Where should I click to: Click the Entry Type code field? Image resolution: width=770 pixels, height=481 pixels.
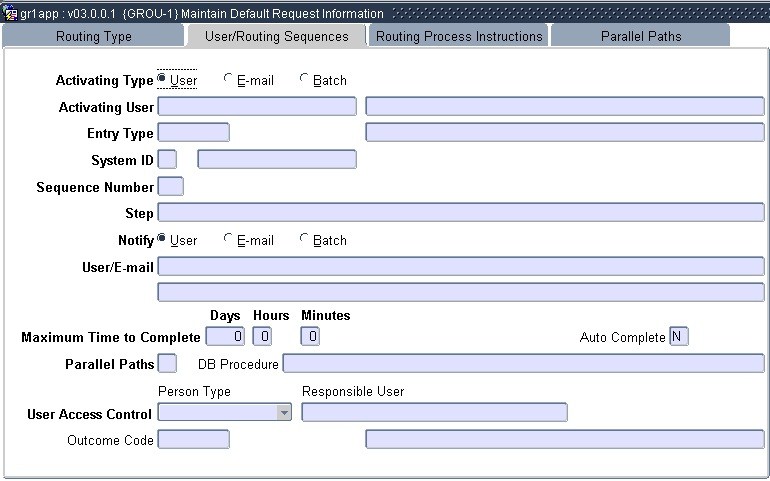[194, 133]
